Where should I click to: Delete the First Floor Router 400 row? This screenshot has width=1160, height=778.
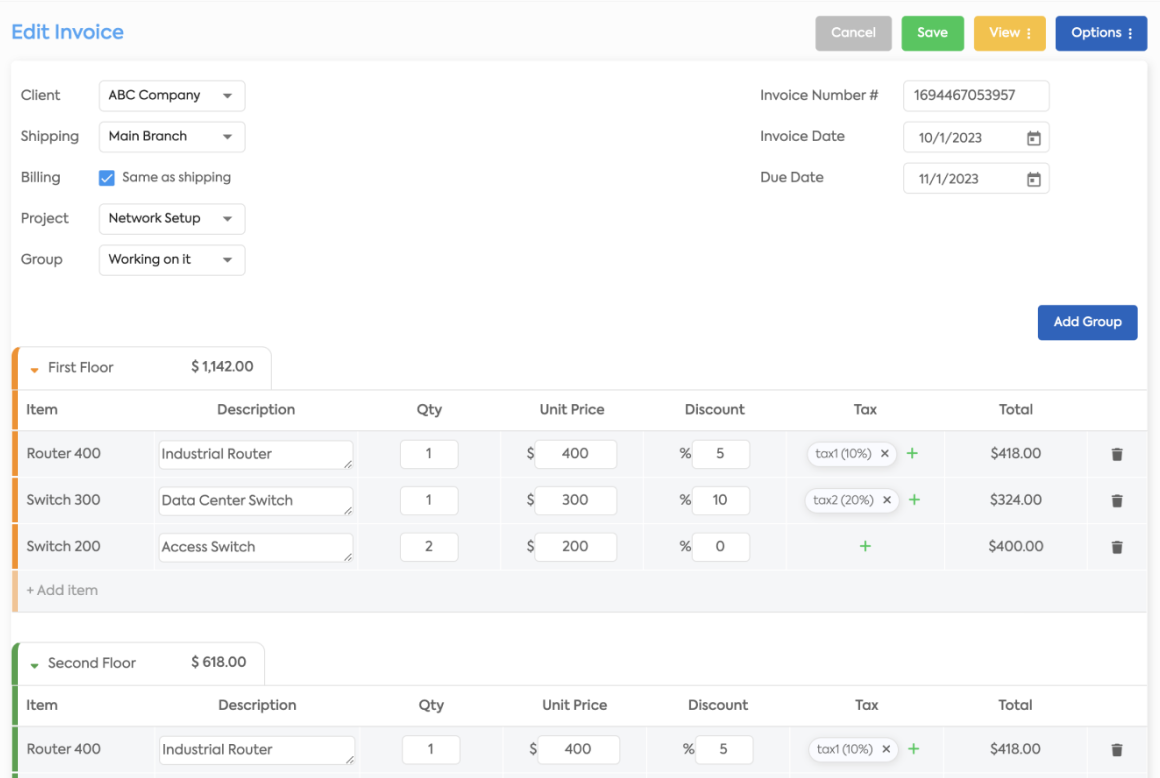pos(1116,454)
